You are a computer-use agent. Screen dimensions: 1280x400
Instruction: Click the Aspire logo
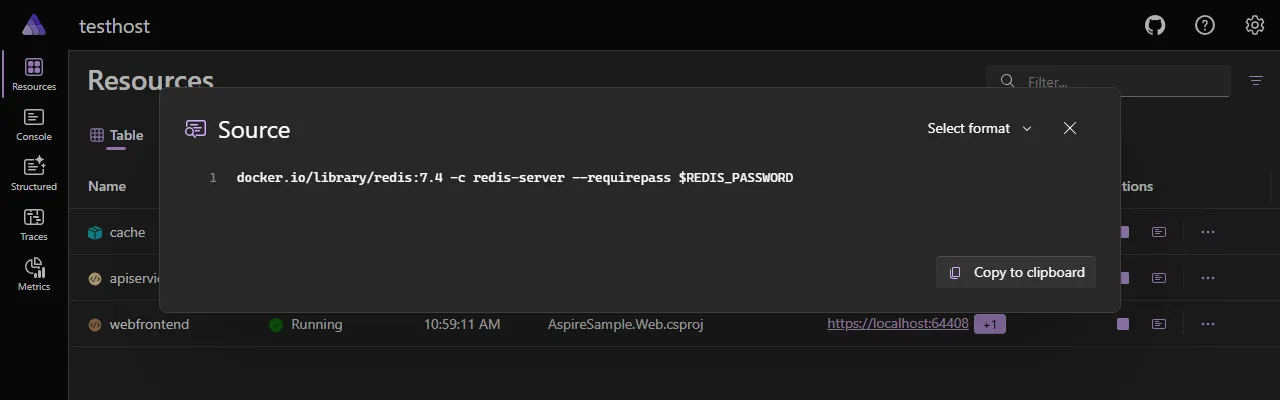[x=34, y=26]
